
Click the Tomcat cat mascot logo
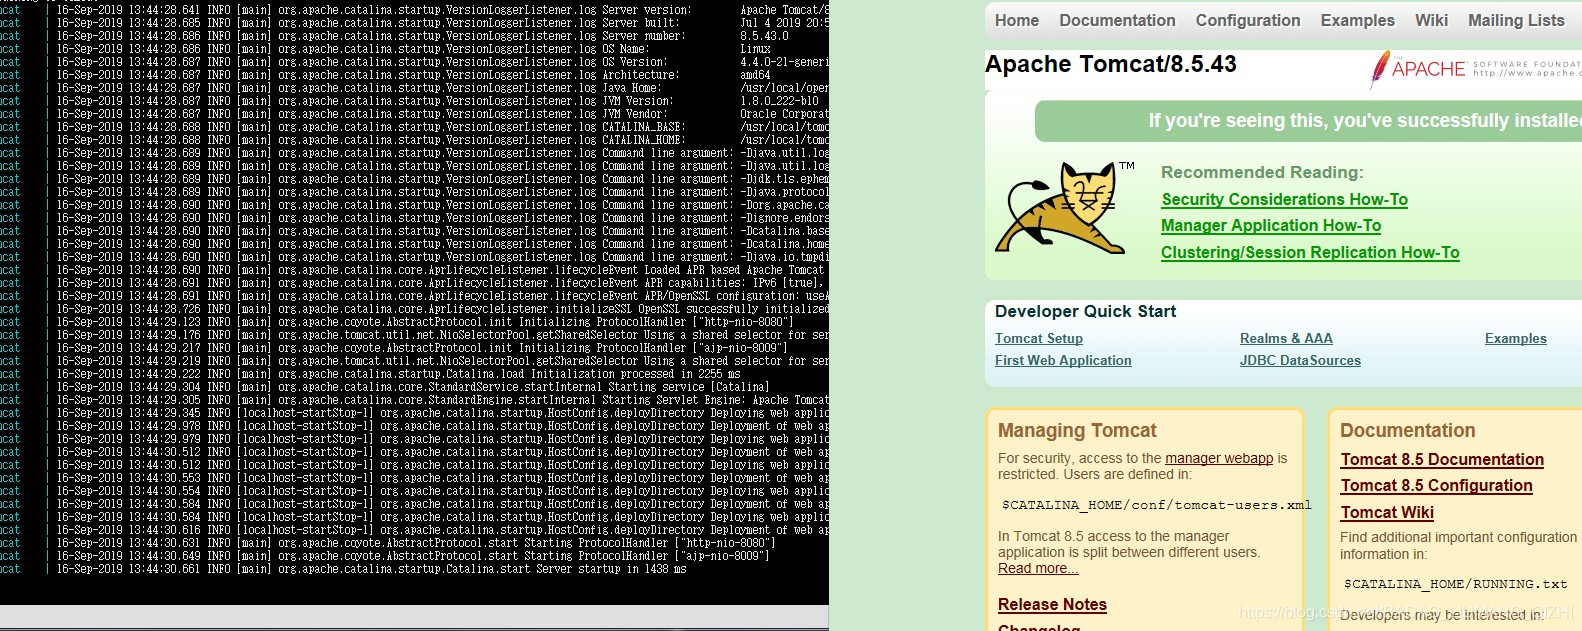click(x=1066, y=208)
